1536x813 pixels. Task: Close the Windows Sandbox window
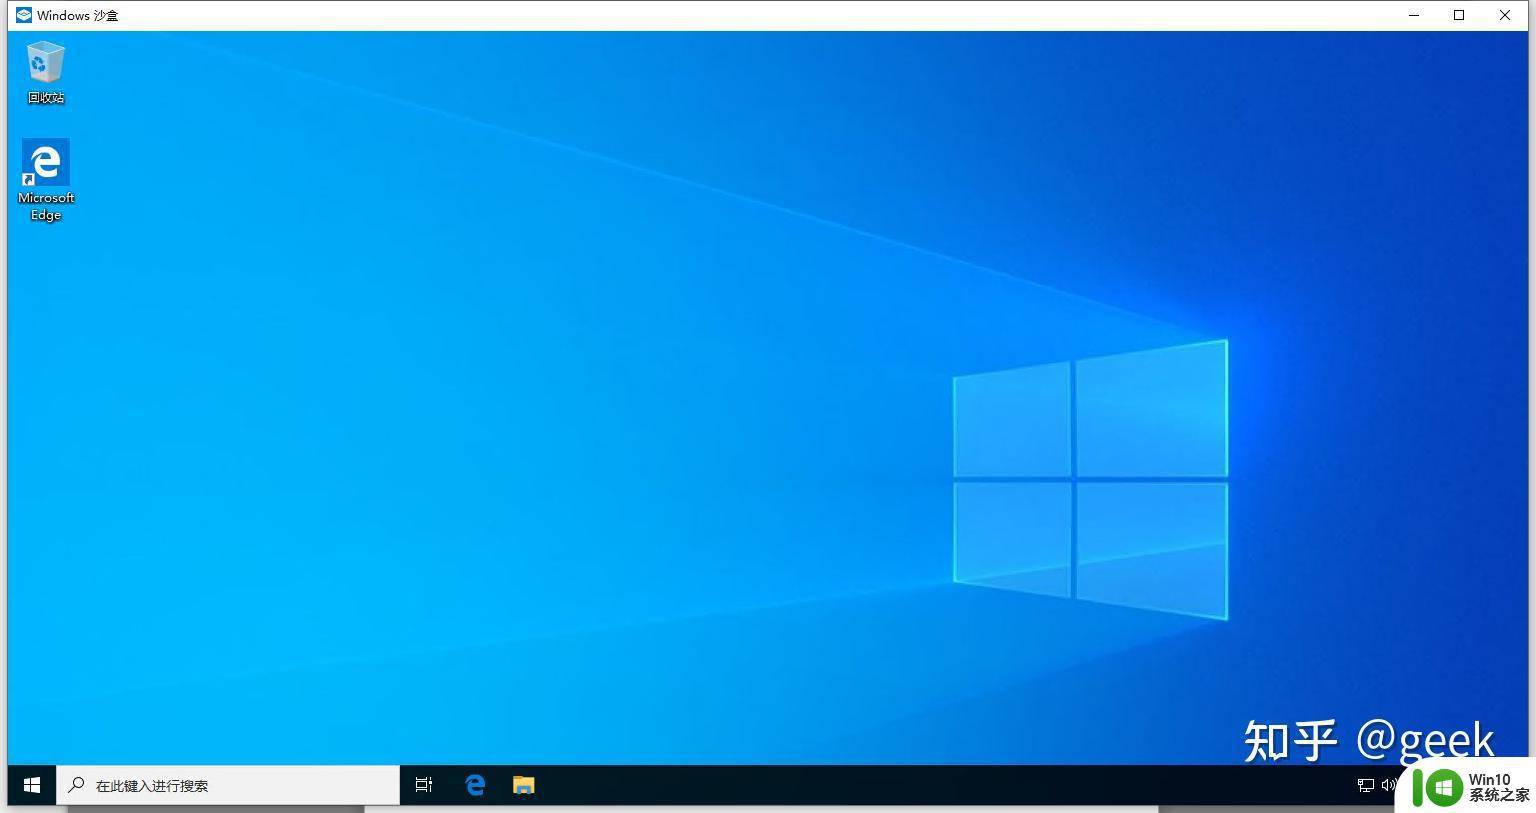1505,15
